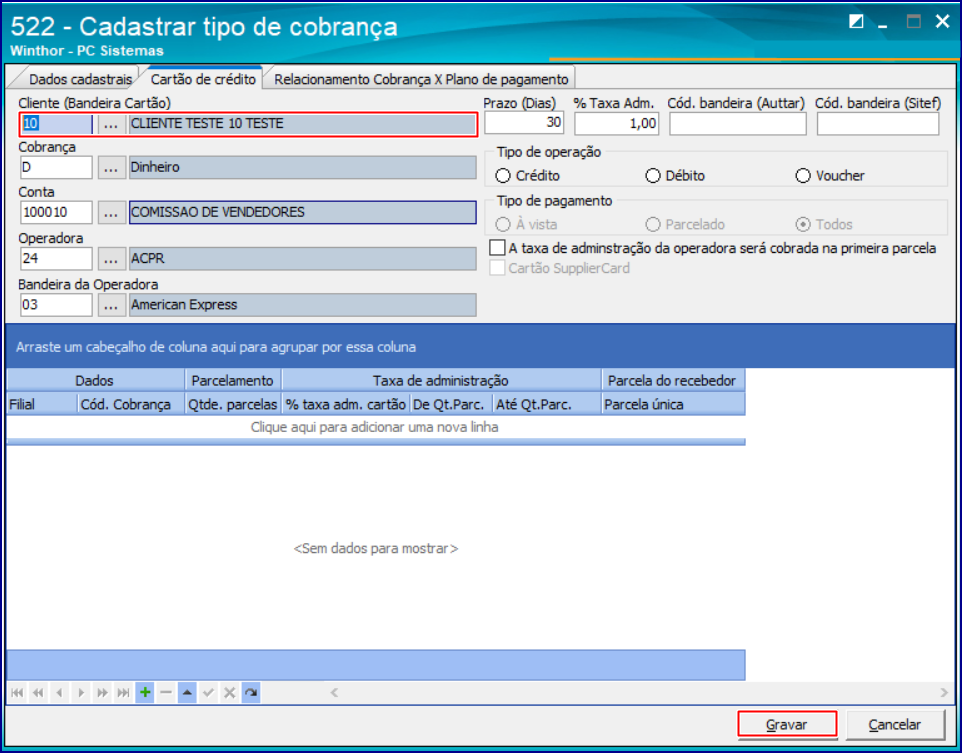This screenshot has height=753, width=962.
Task: Click Cancelar button
Action: (895, 724)
